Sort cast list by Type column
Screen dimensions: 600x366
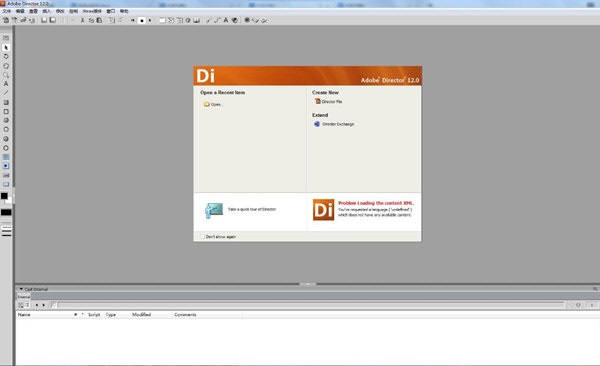click(x=111, y=315)
